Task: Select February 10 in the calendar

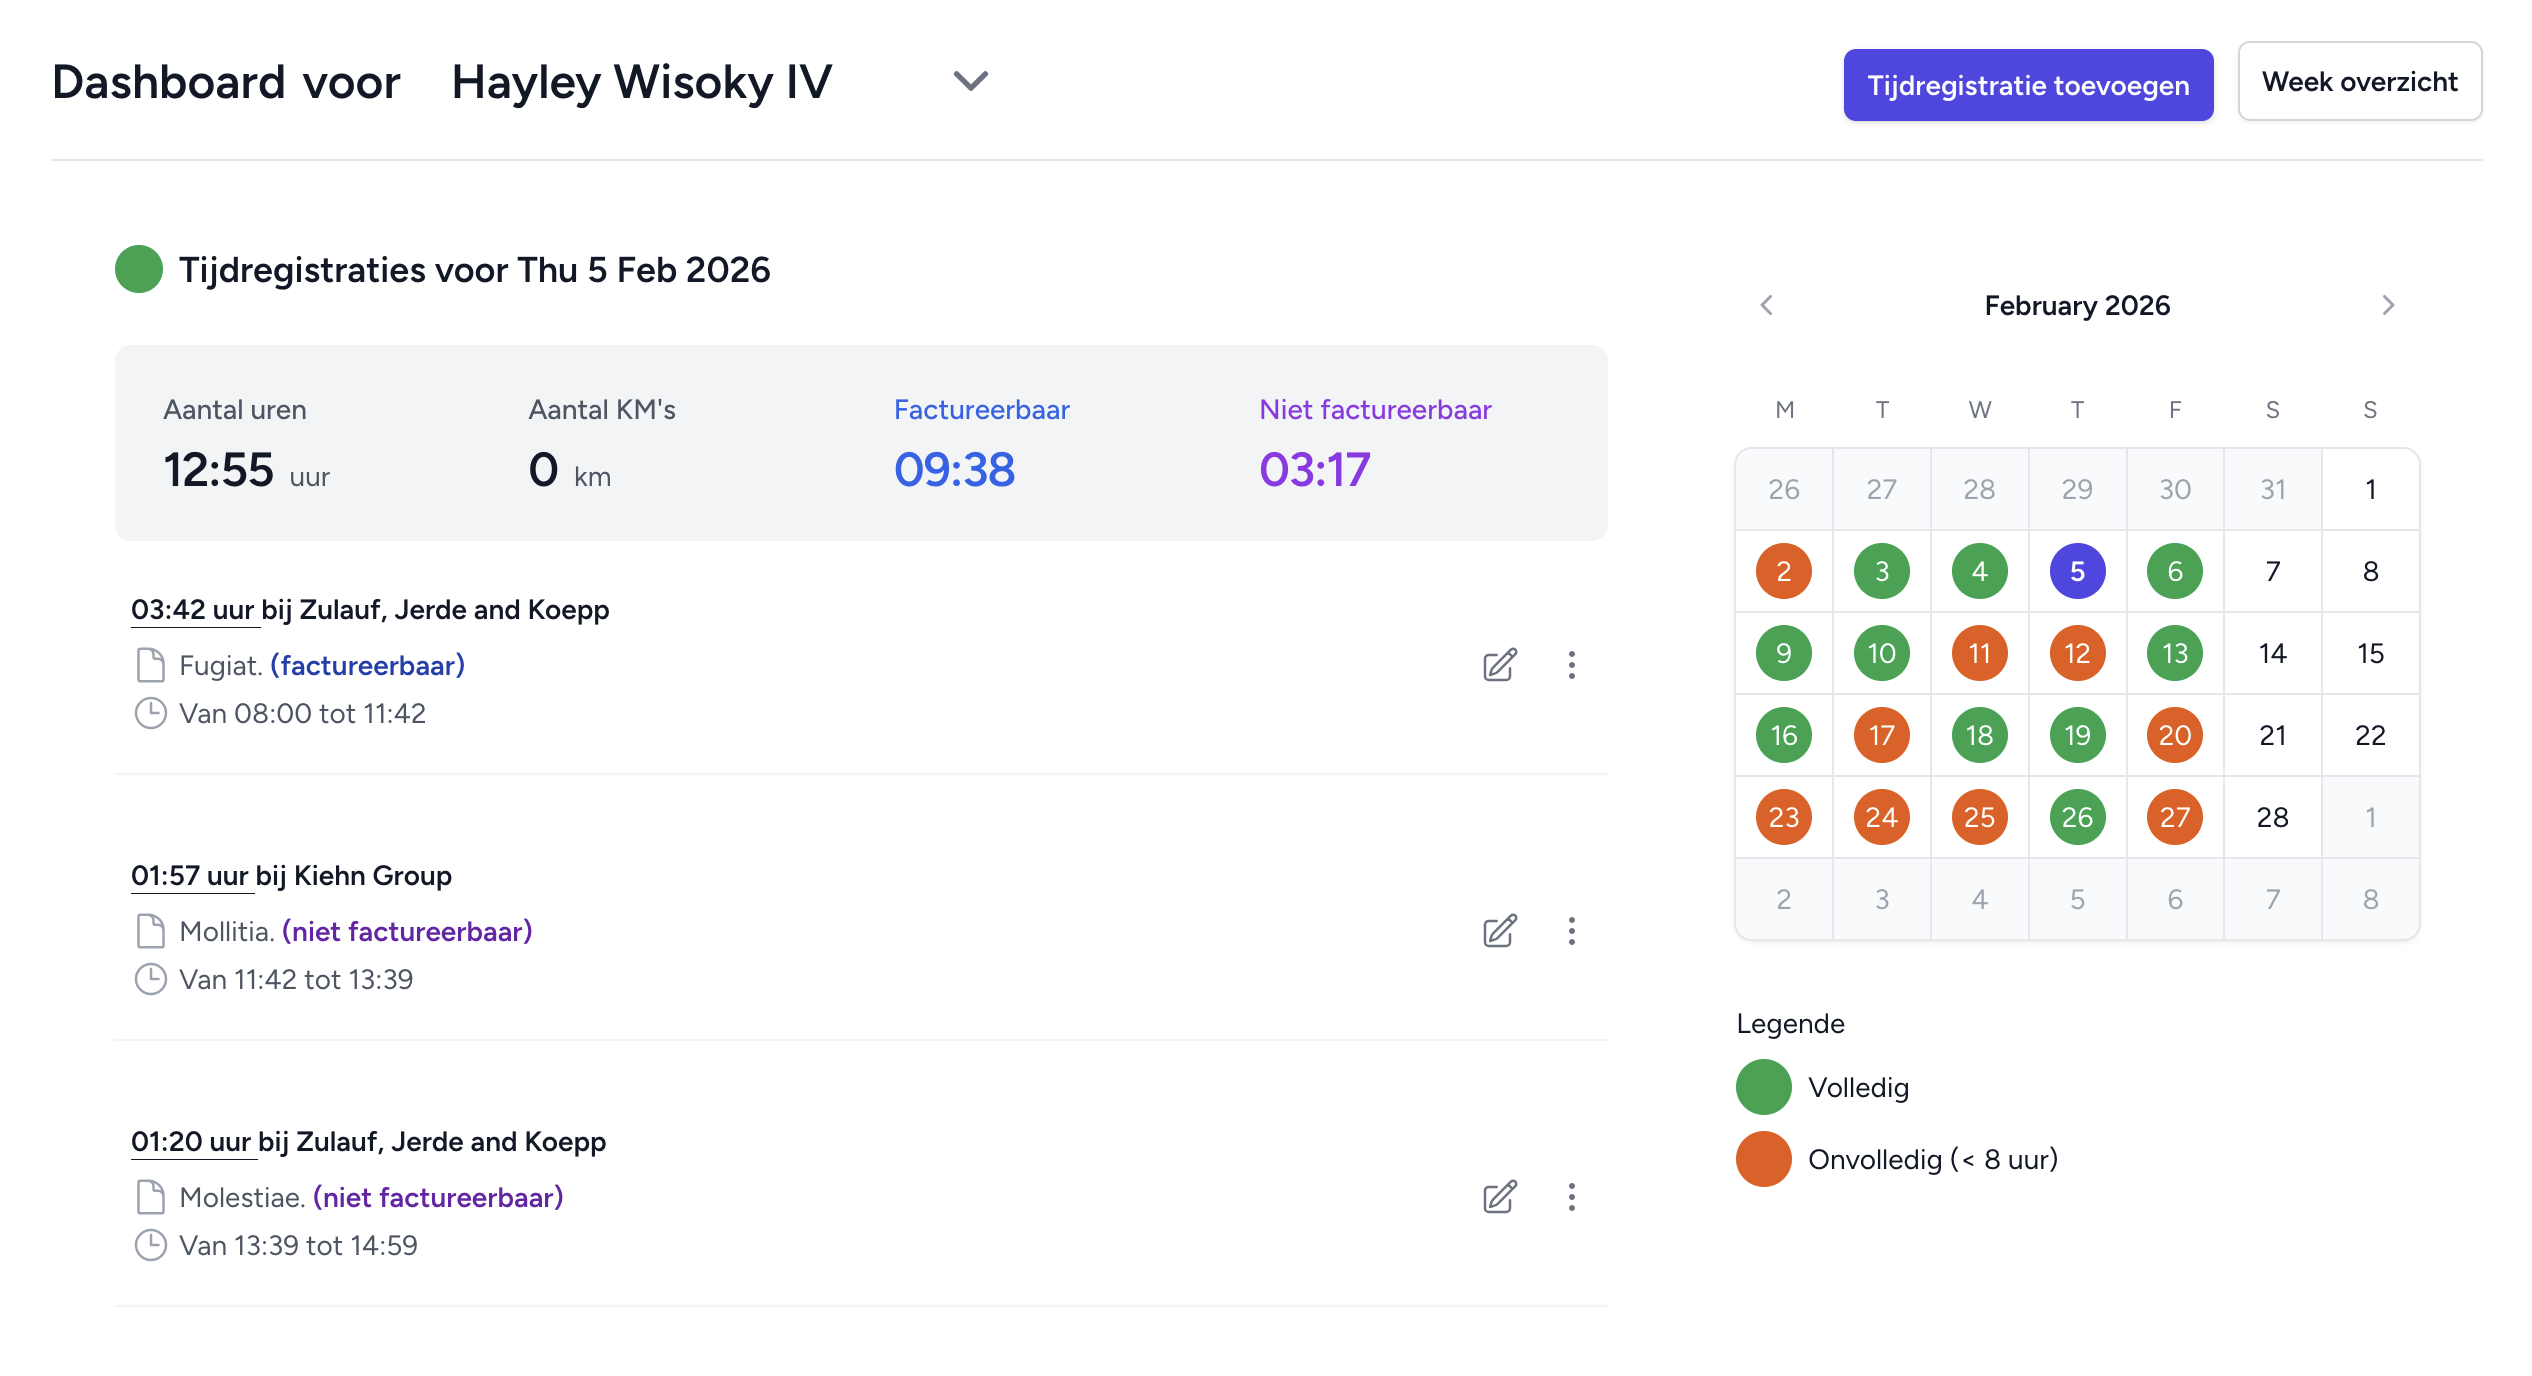Action: pyautogui.click(x=1882, y=653)
